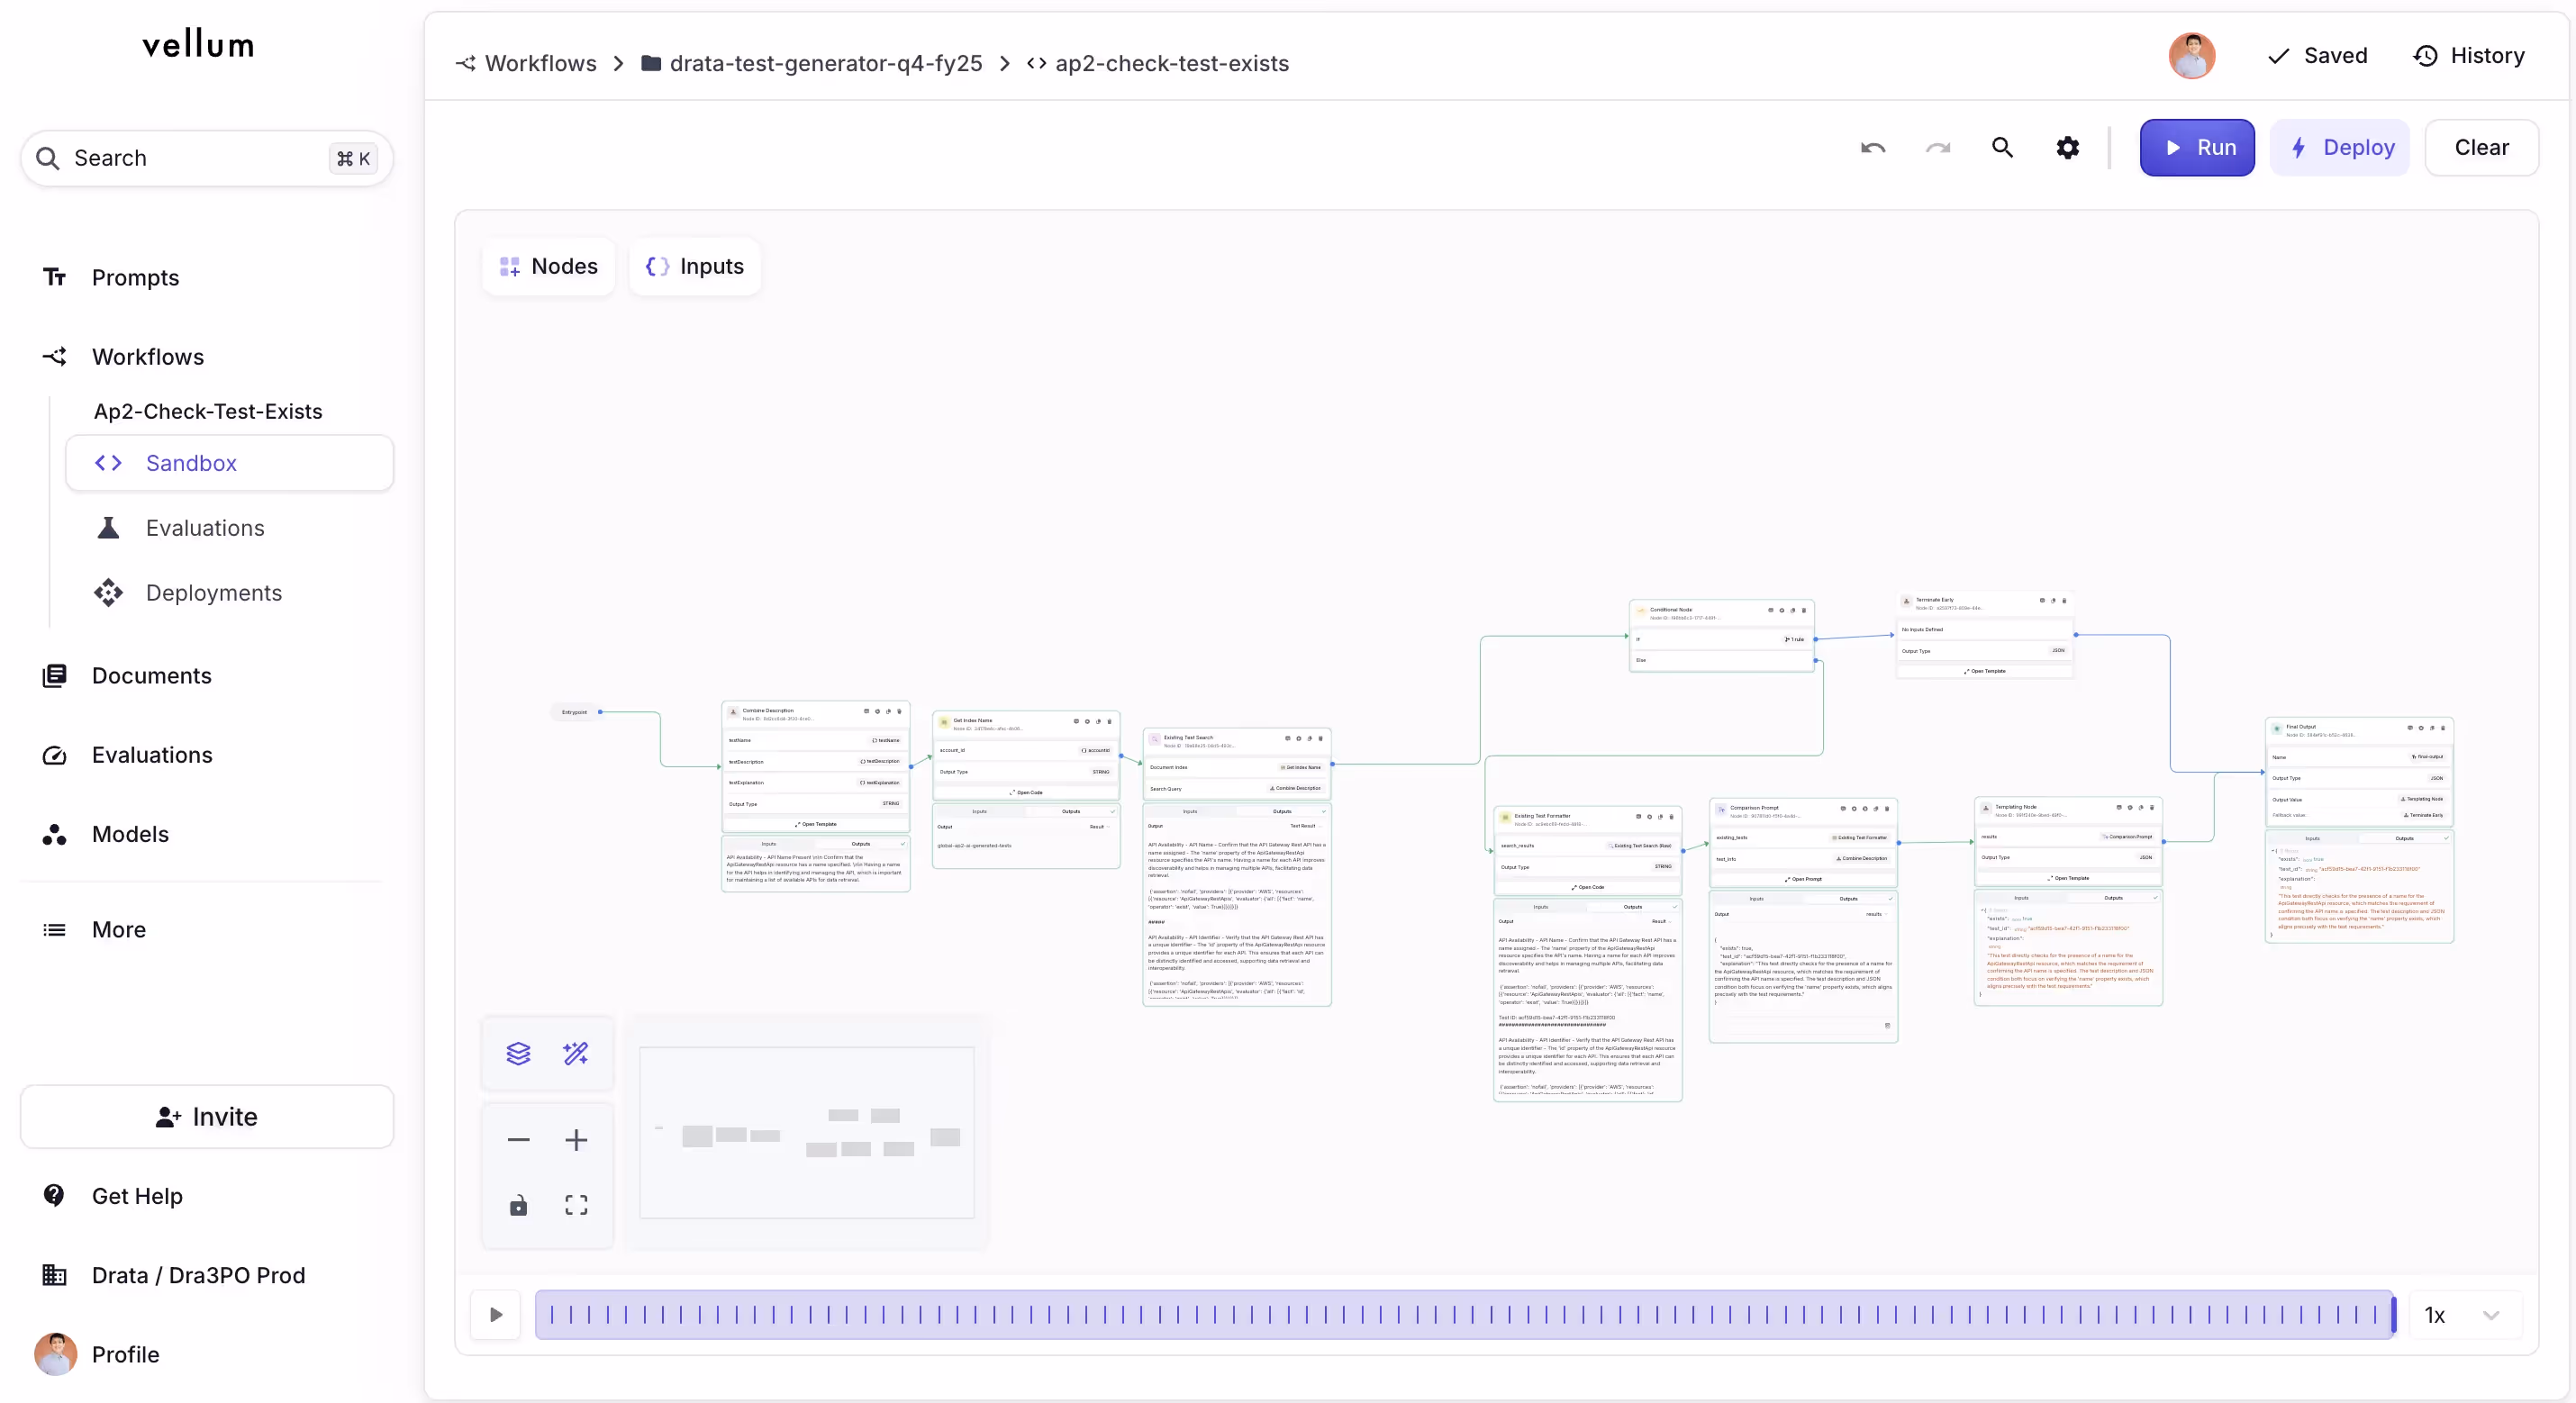
Task: Click the comment icon on Conditional Node
Action: [1770, 610]
